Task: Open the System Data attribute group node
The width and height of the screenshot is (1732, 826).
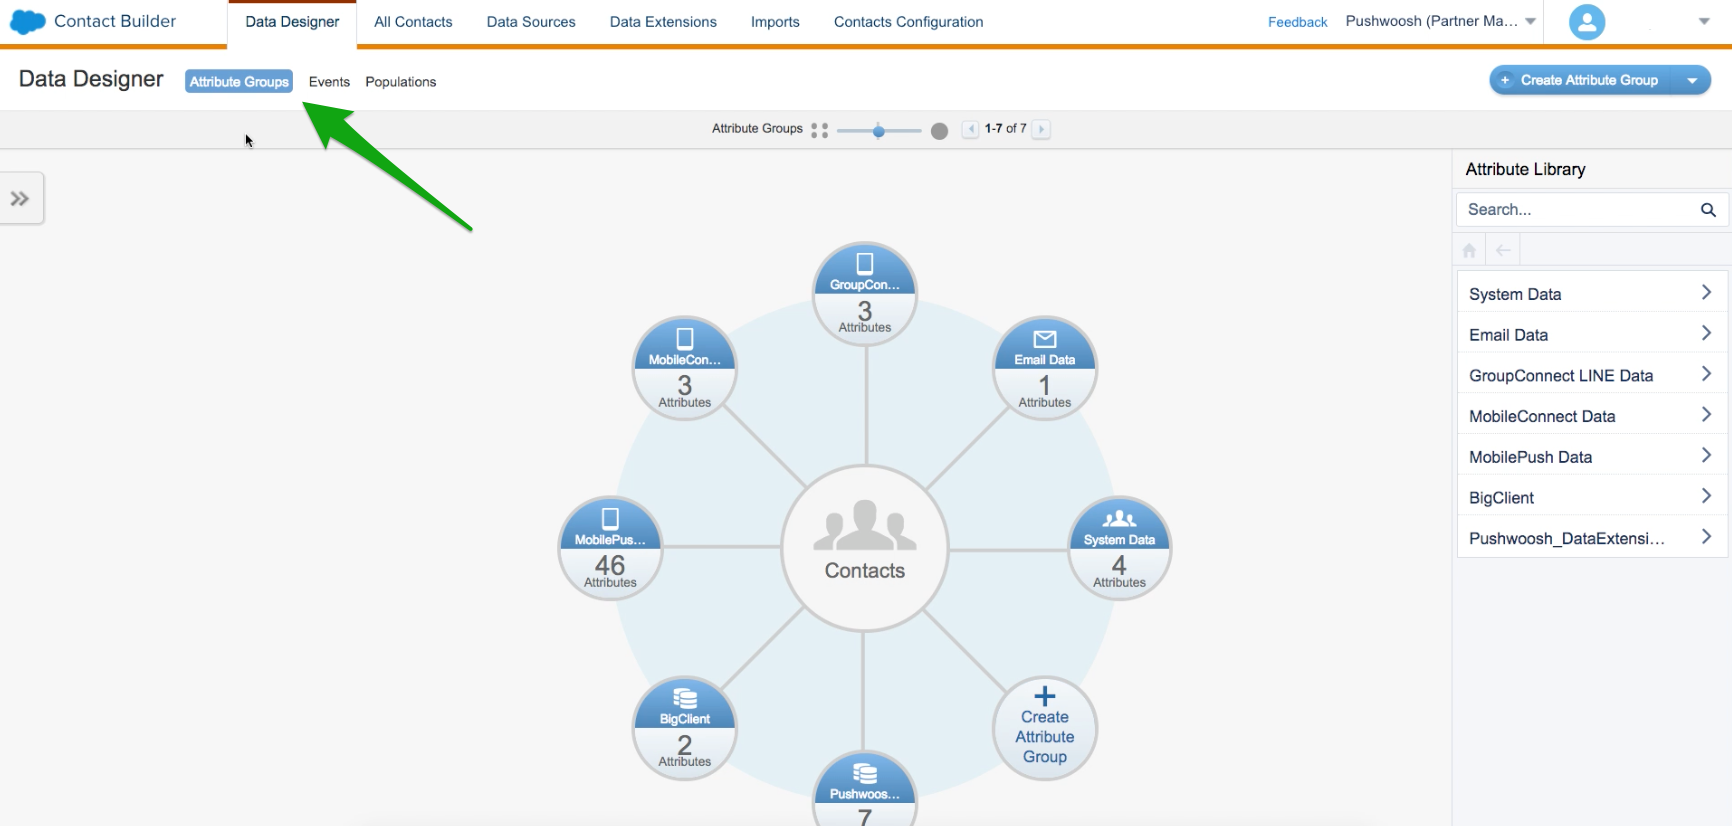Action: point(1120,548)
